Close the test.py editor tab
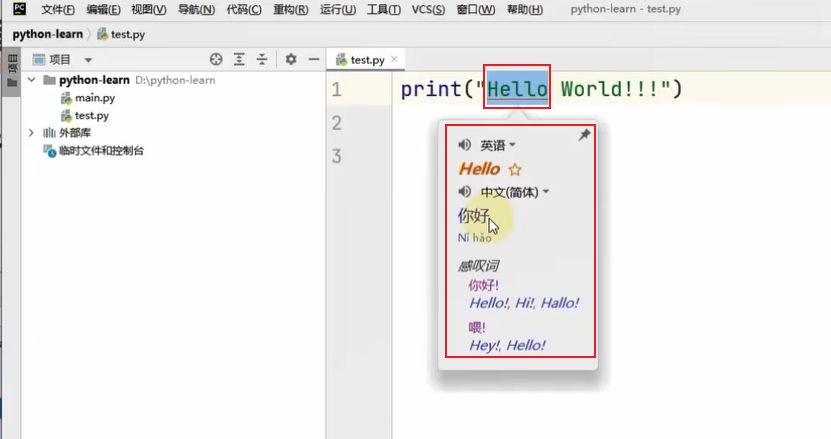The image size is (831, 439). 394,60
